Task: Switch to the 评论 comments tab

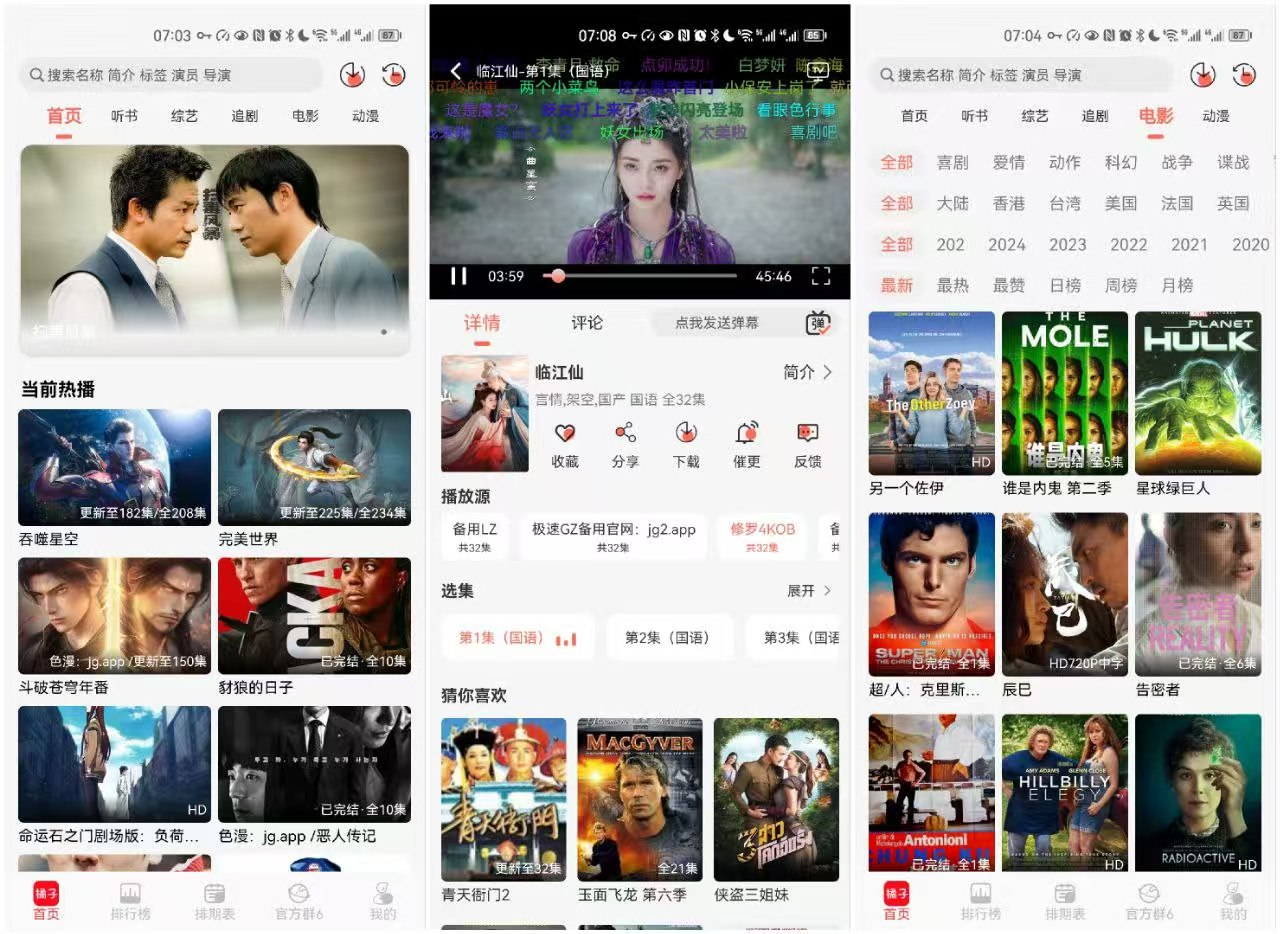Action: click(587, 323)
